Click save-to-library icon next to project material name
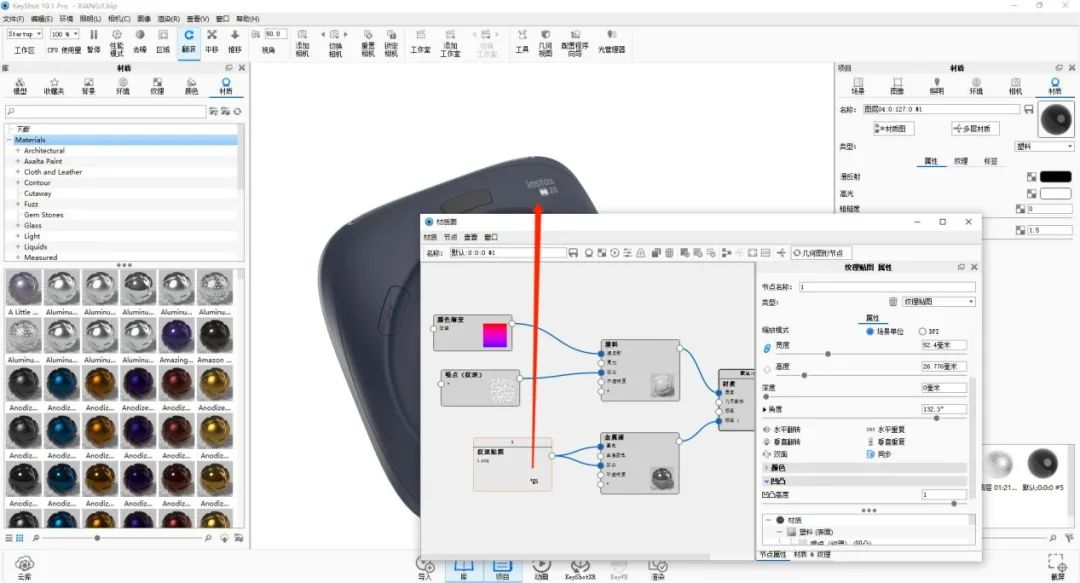The height and width of the screenshot is (583, 1080). pos(1028,110)
